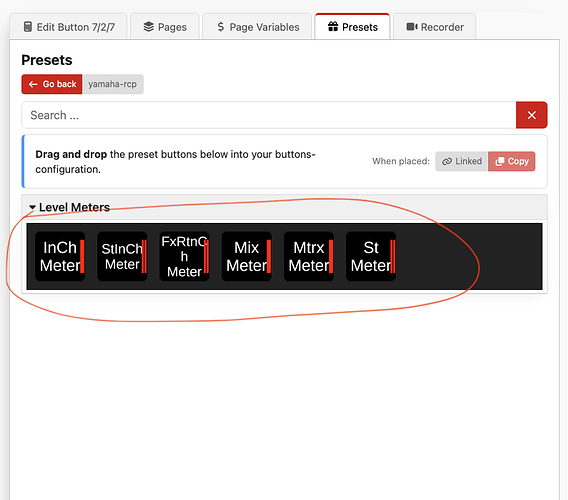Select the Mtrx Meter preset button
The image size is (568, 500).
click(309, 257)
